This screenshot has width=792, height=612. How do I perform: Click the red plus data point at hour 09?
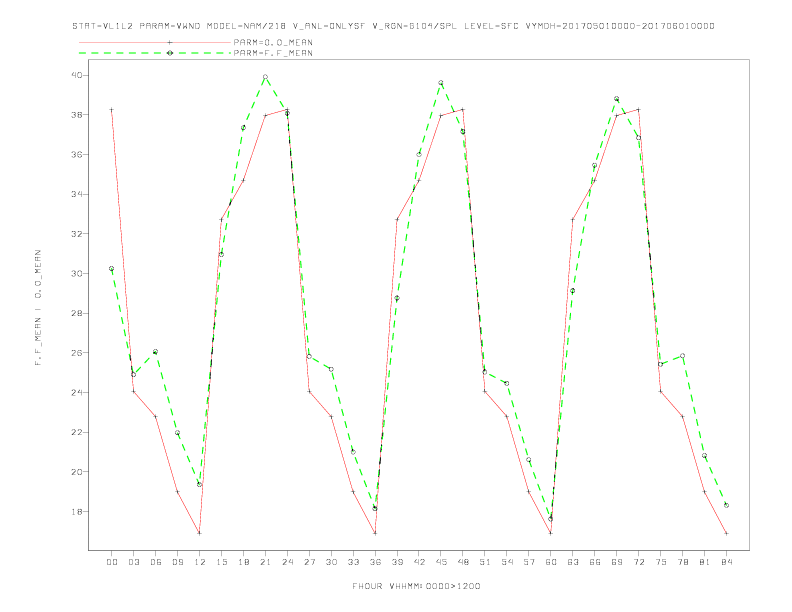point(177,491)
